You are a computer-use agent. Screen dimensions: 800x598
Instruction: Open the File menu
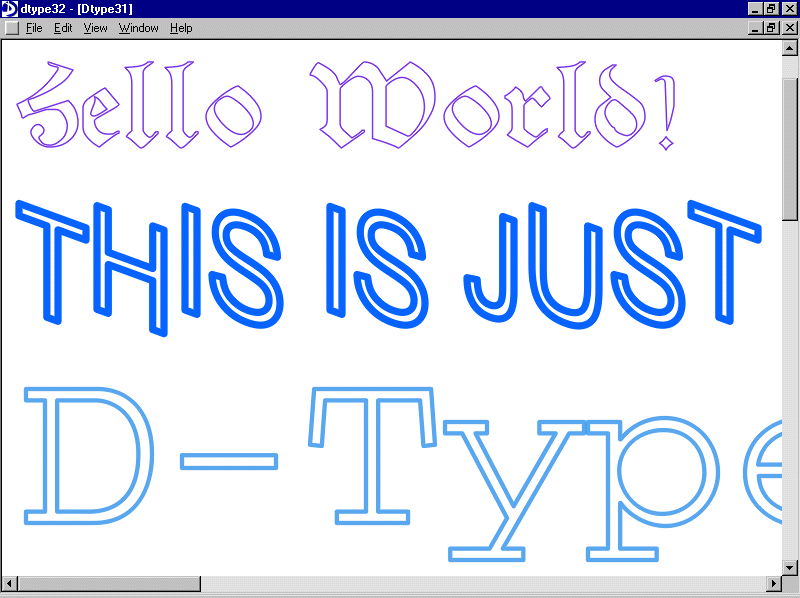pos(34,28)
